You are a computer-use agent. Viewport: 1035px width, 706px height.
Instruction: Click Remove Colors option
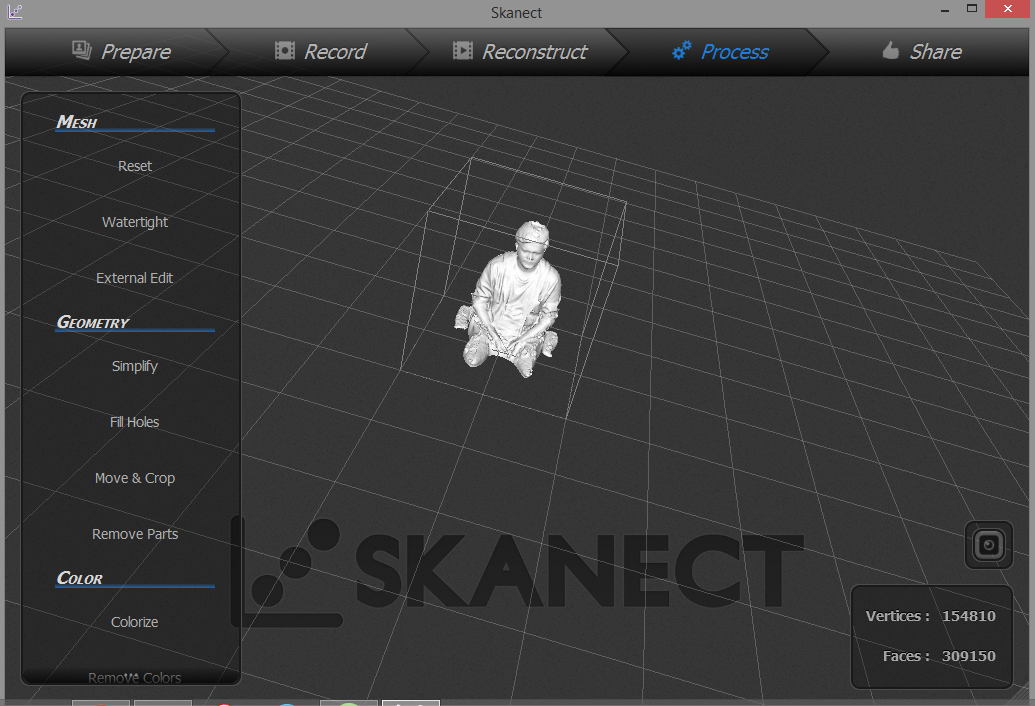point(135,678)
